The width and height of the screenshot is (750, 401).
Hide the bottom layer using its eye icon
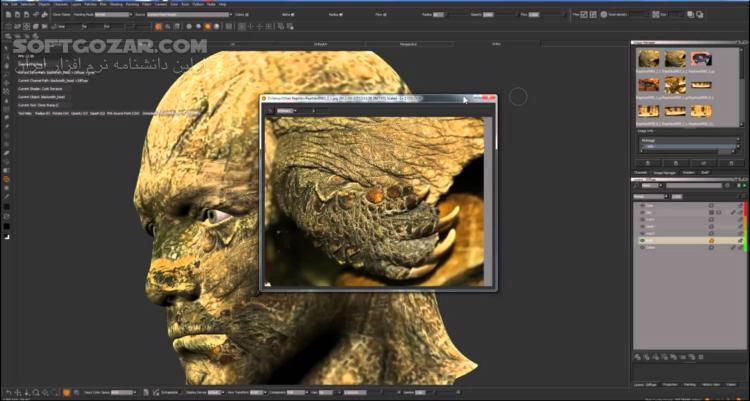pyautogui.click(x=642, y=247)
